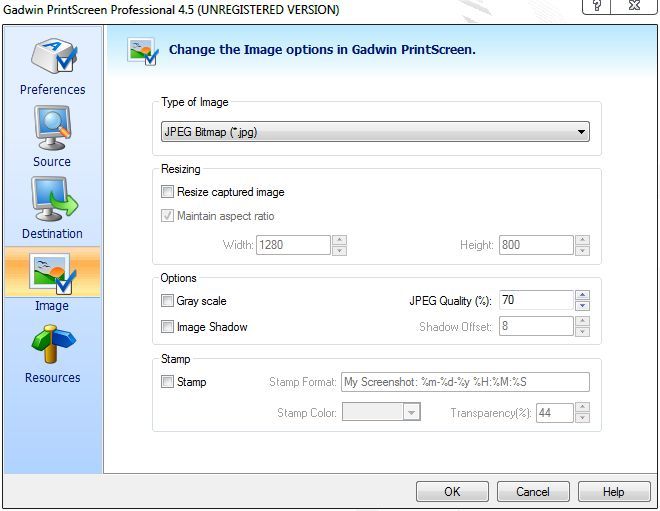This screenshot has height=511, width=660.
Task: Raise JPEG Quality with up arrow
Action: pyautogui.click(x=582, y=295)
